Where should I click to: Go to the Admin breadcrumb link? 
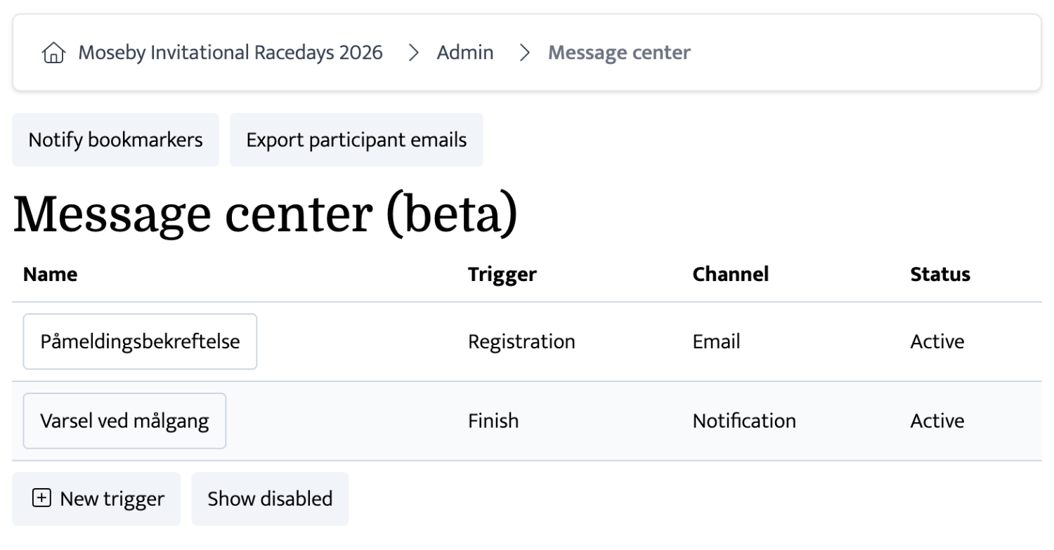click(465, 53)
